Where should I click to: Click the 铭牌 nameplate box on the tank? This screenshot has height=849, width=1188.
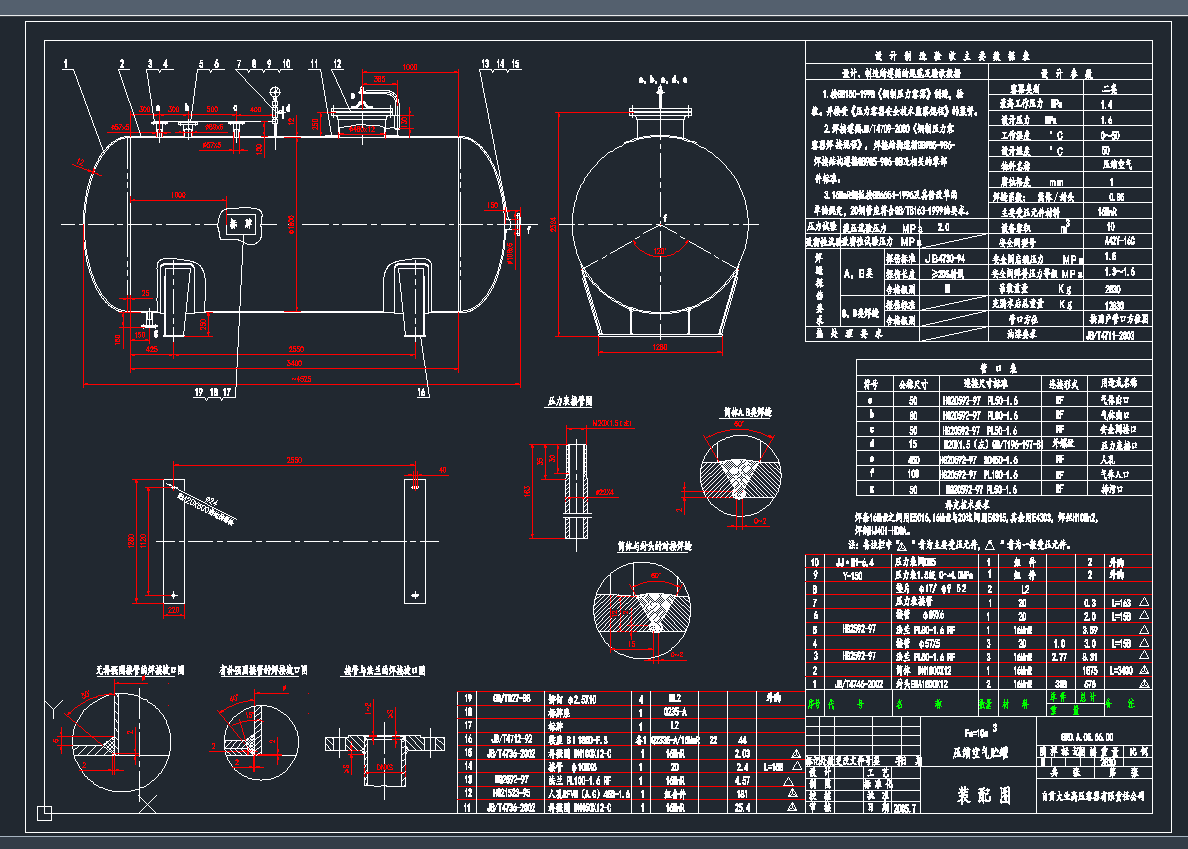click(x=239, y=224)
